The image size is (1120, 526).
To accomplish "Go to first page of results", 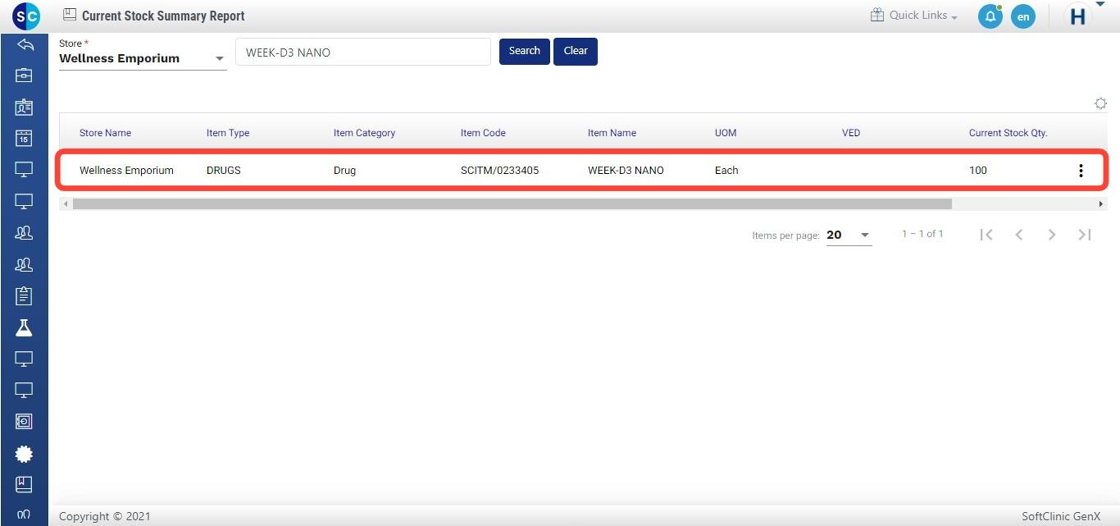I will tap(986, 234).
